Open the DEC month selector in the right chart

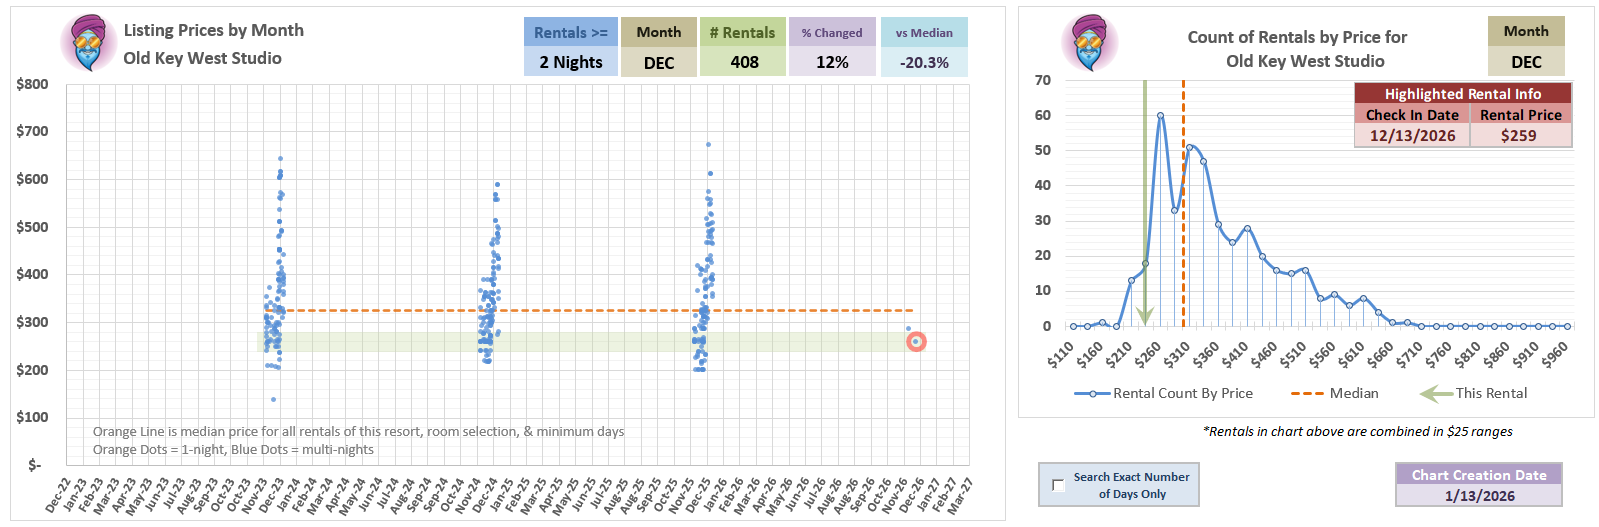click(1526, 62)
